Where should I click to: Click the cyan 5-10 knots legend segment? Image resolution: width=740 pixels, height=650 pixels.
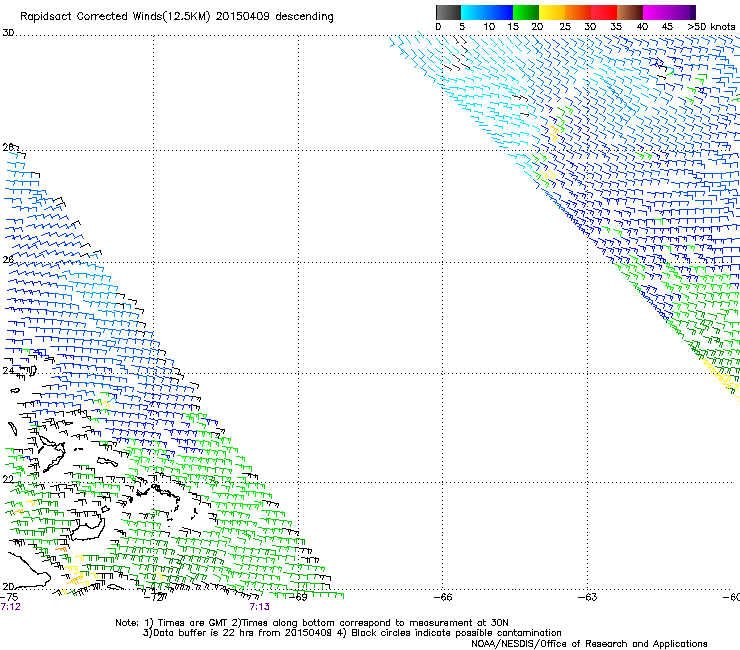[x=474, y=12]
